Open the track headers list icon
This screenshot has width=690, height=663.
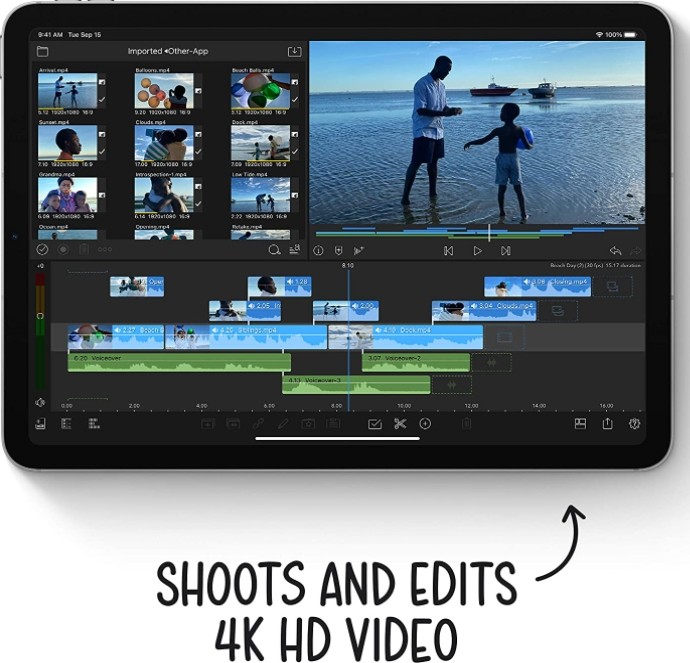(66, 424)
